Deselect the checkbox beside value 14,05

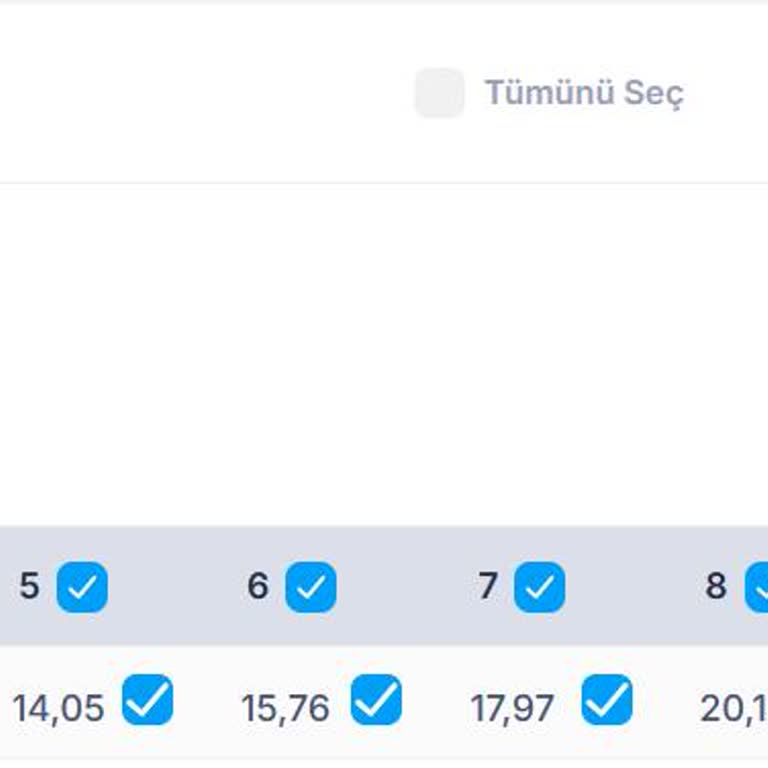pos(148,700)
